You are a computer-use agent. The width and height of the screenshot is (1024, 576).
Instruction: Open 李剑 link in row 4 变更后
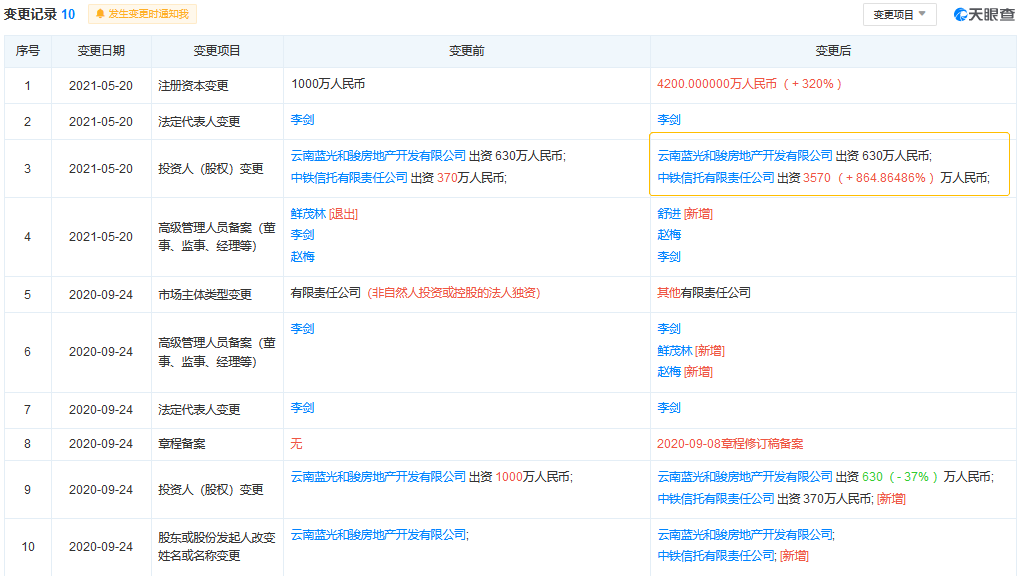[669, 257]
